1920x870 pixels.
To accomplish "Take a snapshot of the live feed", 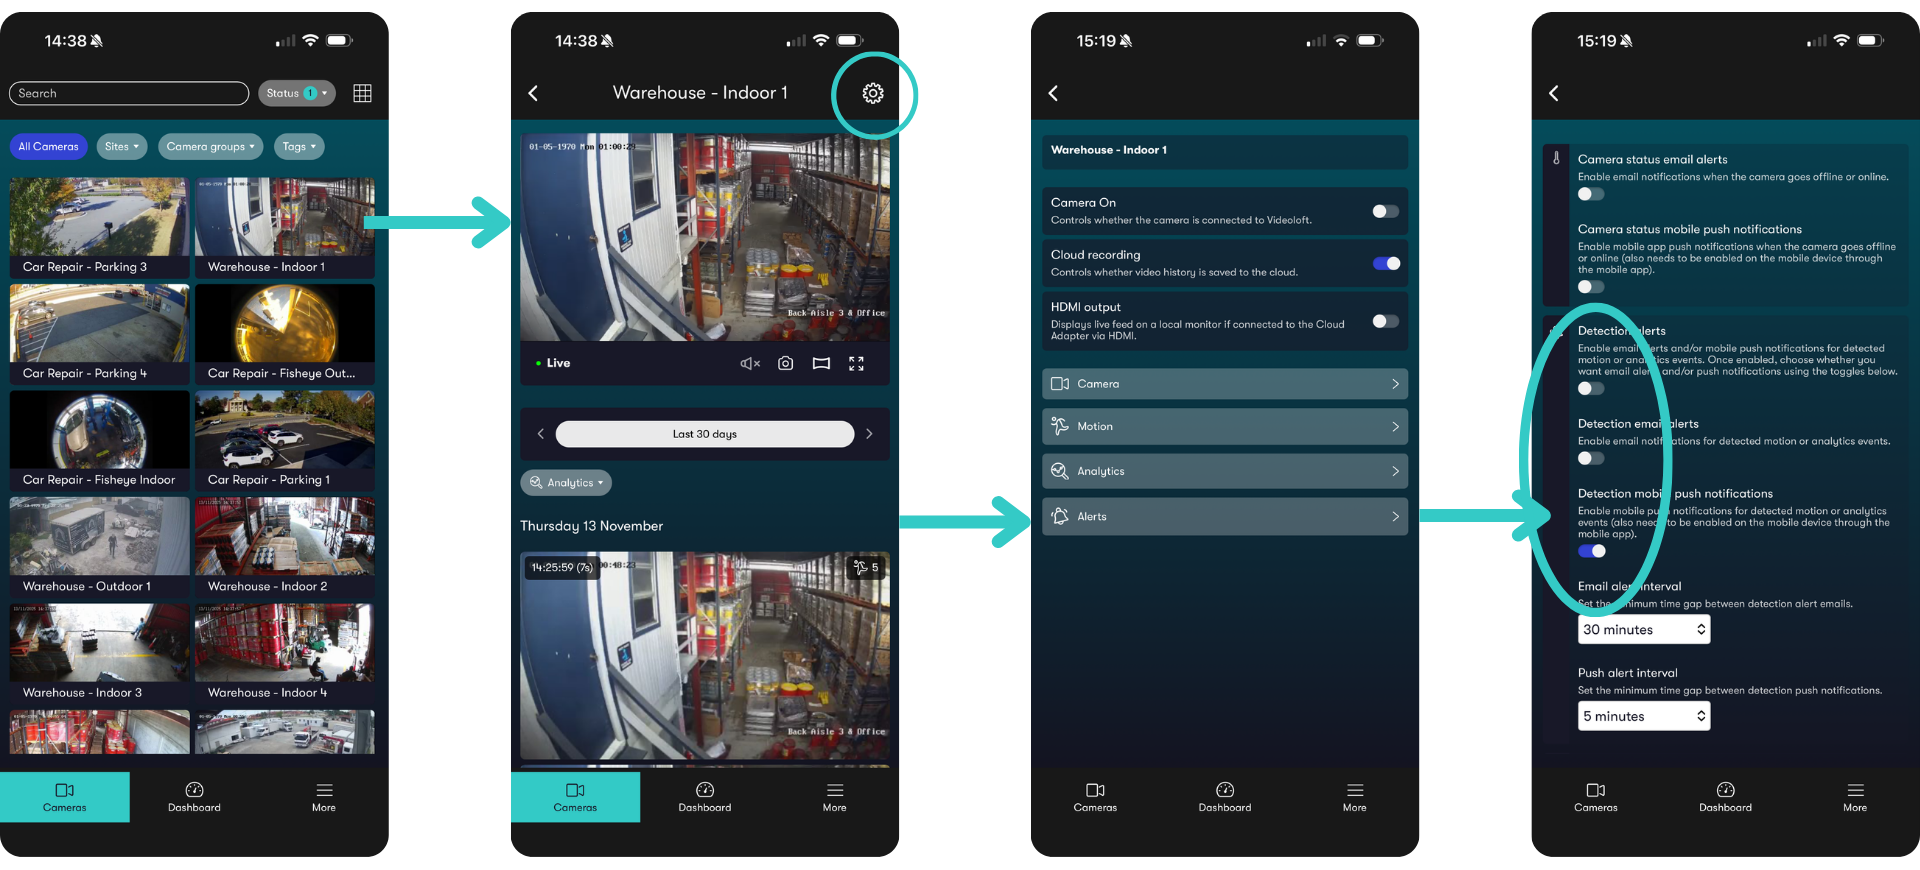I will pyautogui.click(x=786, y=363).
